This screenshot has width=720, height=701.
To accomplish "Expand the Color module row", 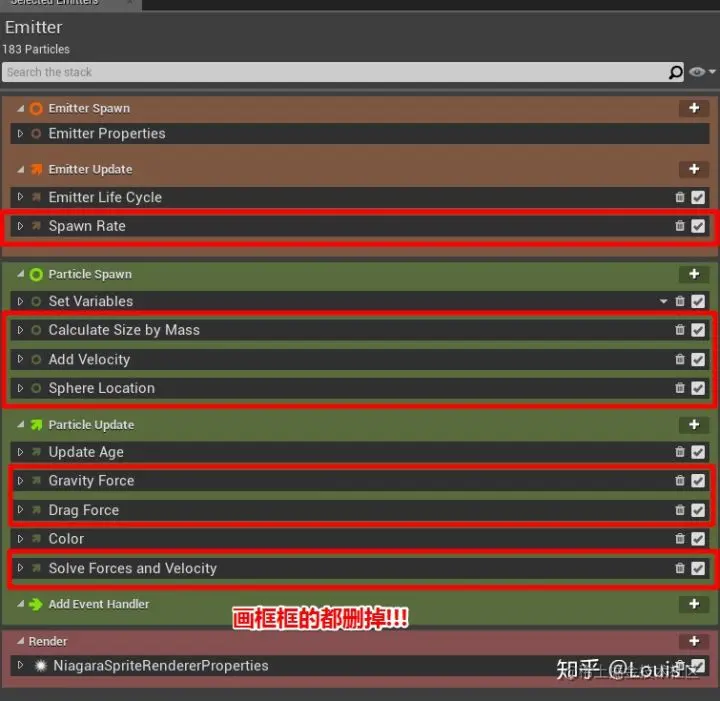I will (x=20, y=538).
